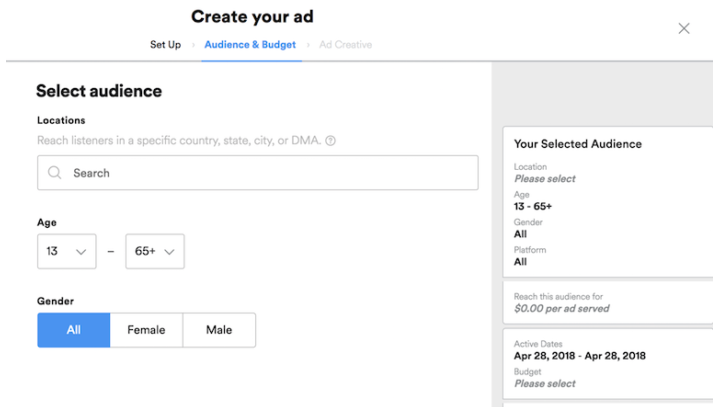Go back to Set Up step

[166, 45]
